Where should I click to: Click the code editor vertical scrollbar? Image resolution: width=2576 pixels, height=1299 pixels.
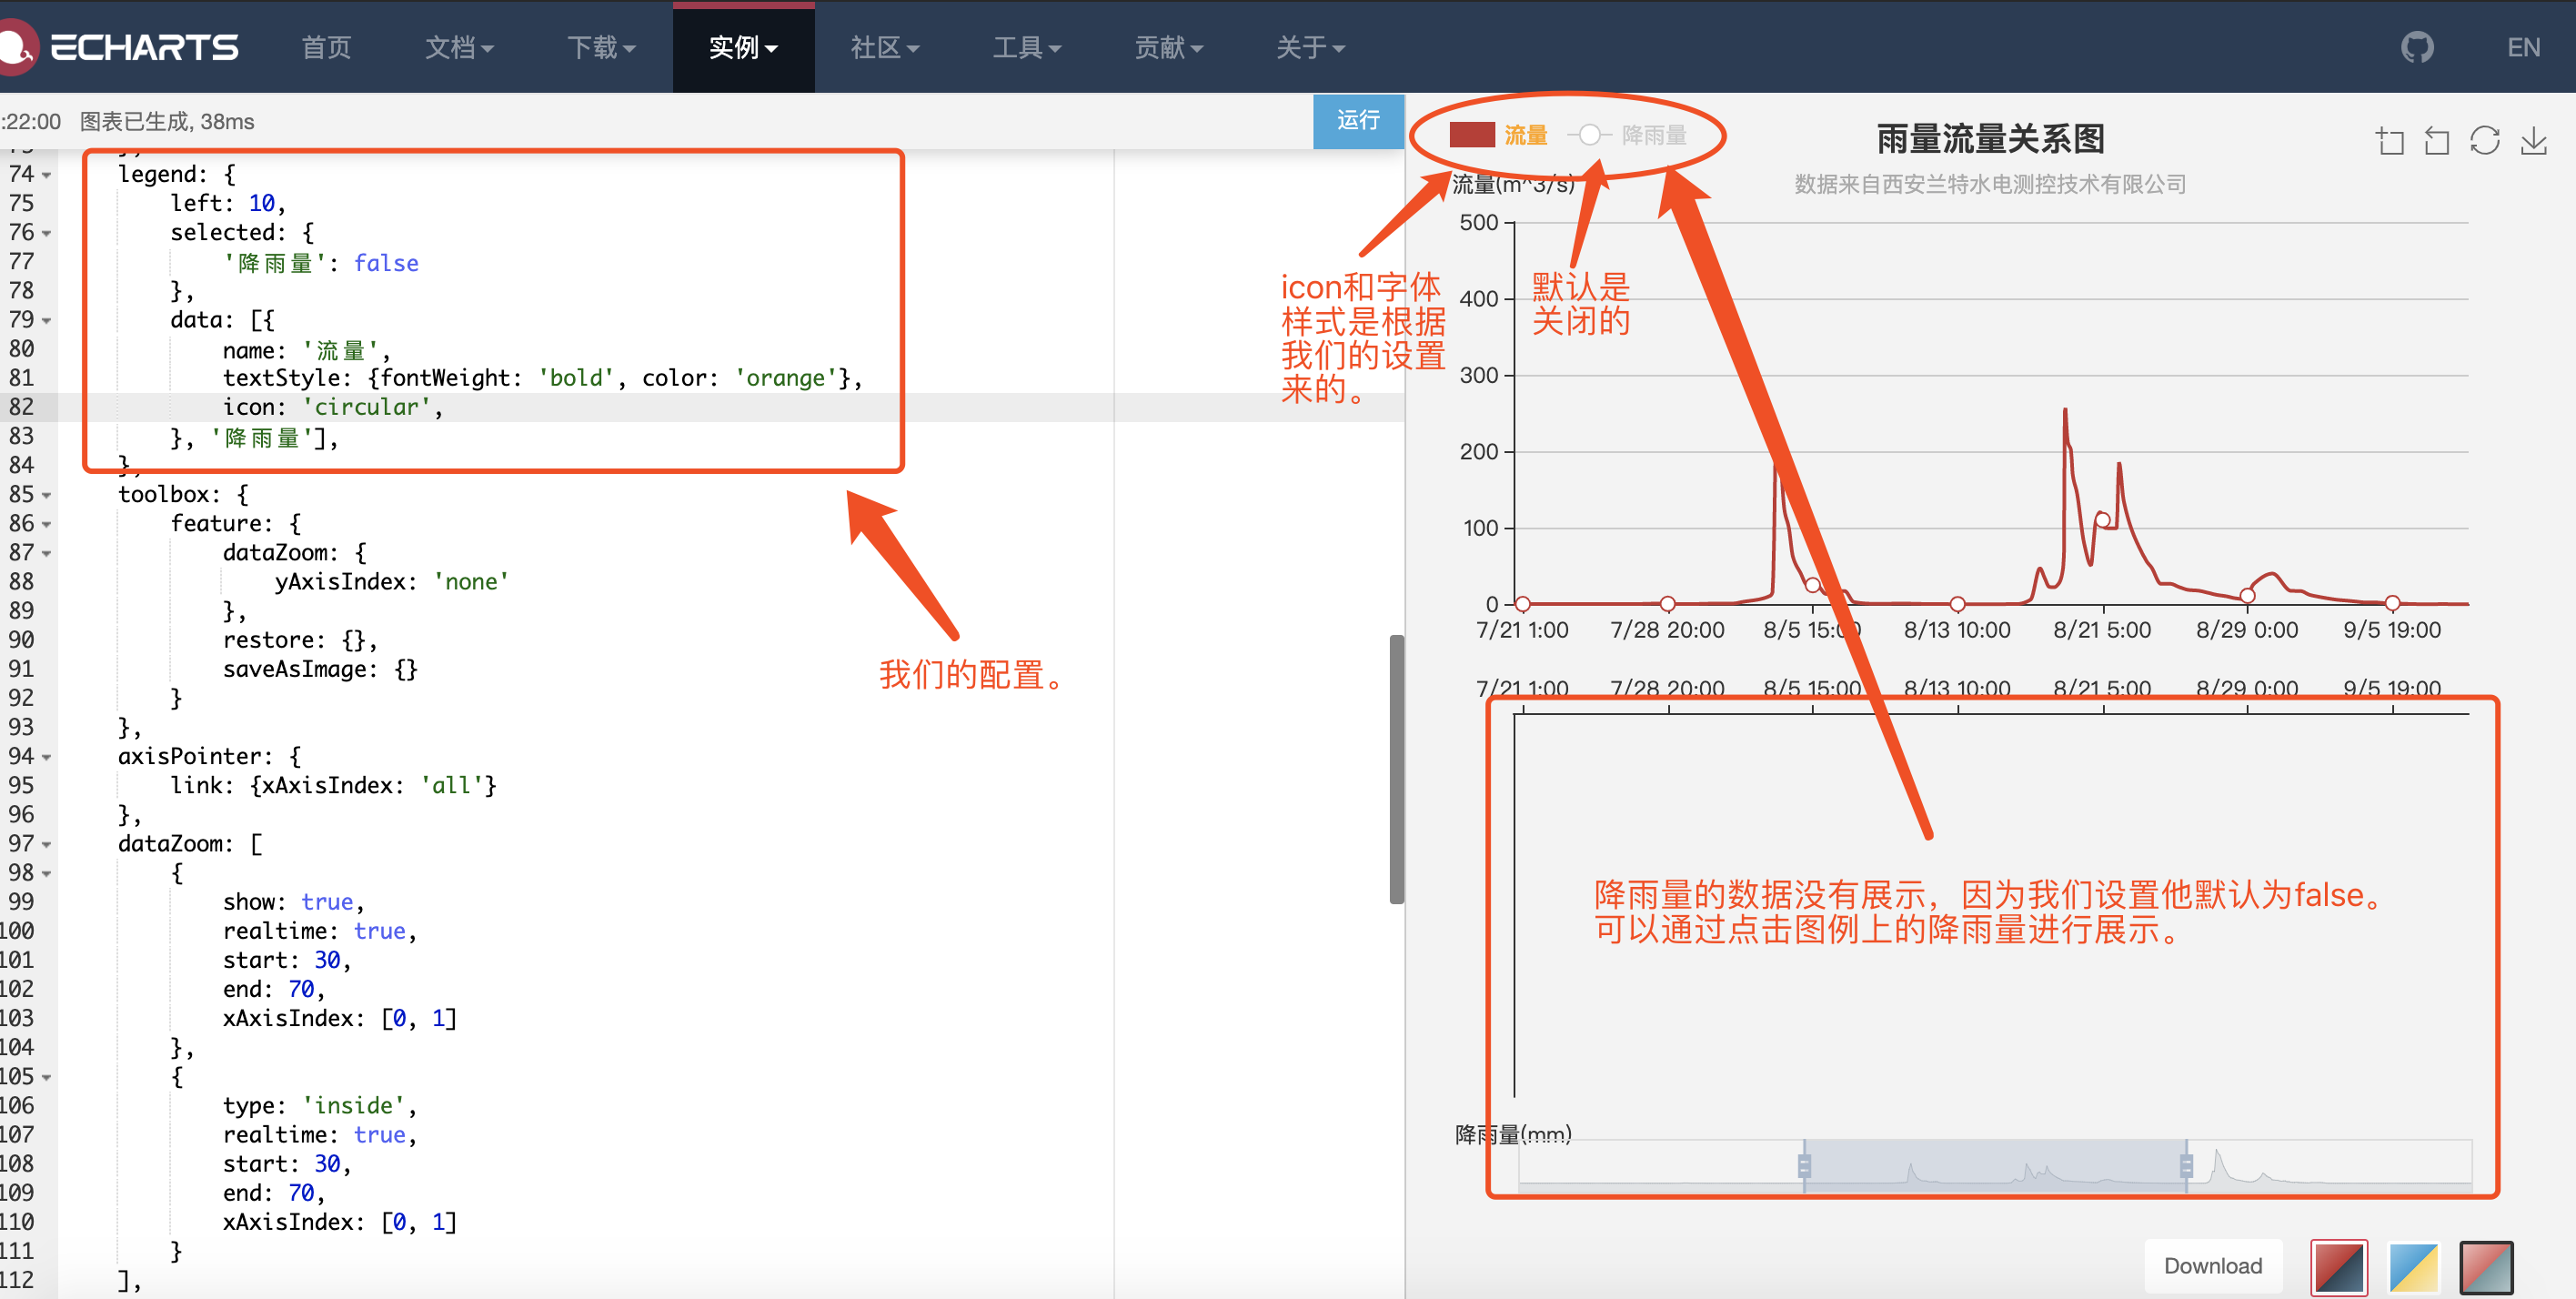1396,769
